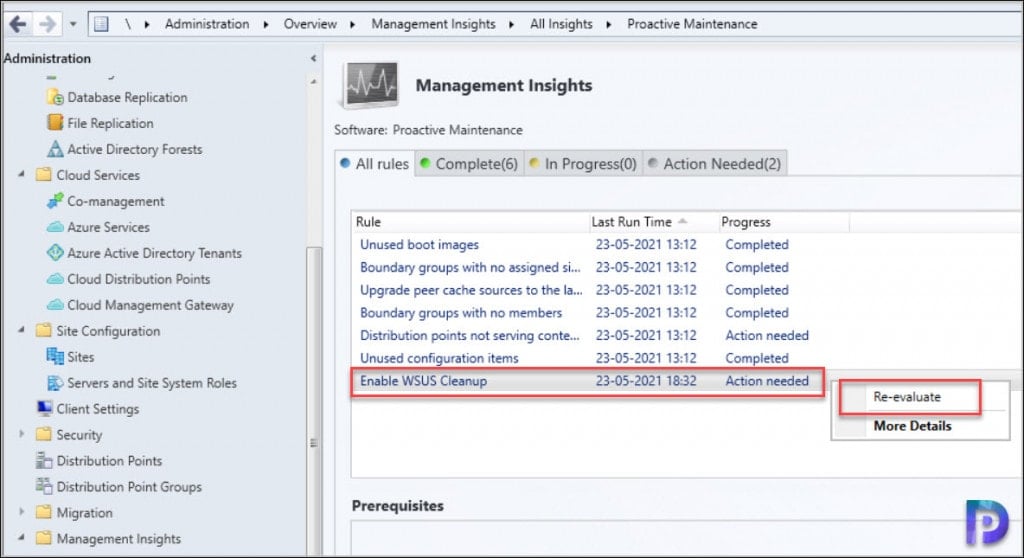Click Proactive Maintenance in the breadcrumb
This screenshot has width=1024, height=558.
pyautogui.click(x=692, y=24)
